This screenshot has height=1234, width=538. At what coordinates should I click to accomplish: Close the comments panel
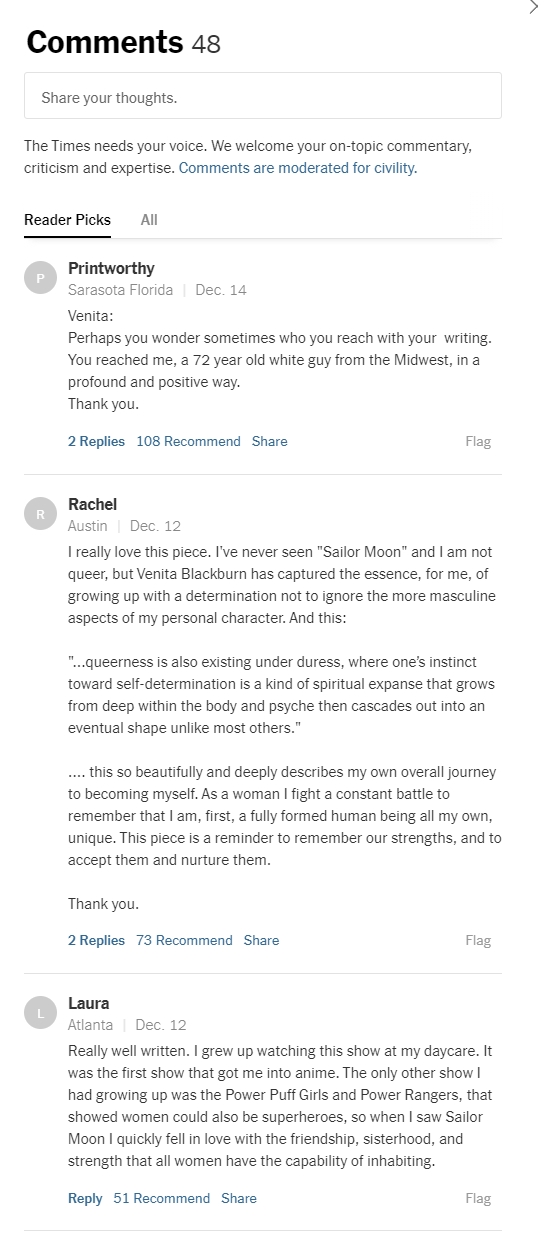[x=532, y=7]
